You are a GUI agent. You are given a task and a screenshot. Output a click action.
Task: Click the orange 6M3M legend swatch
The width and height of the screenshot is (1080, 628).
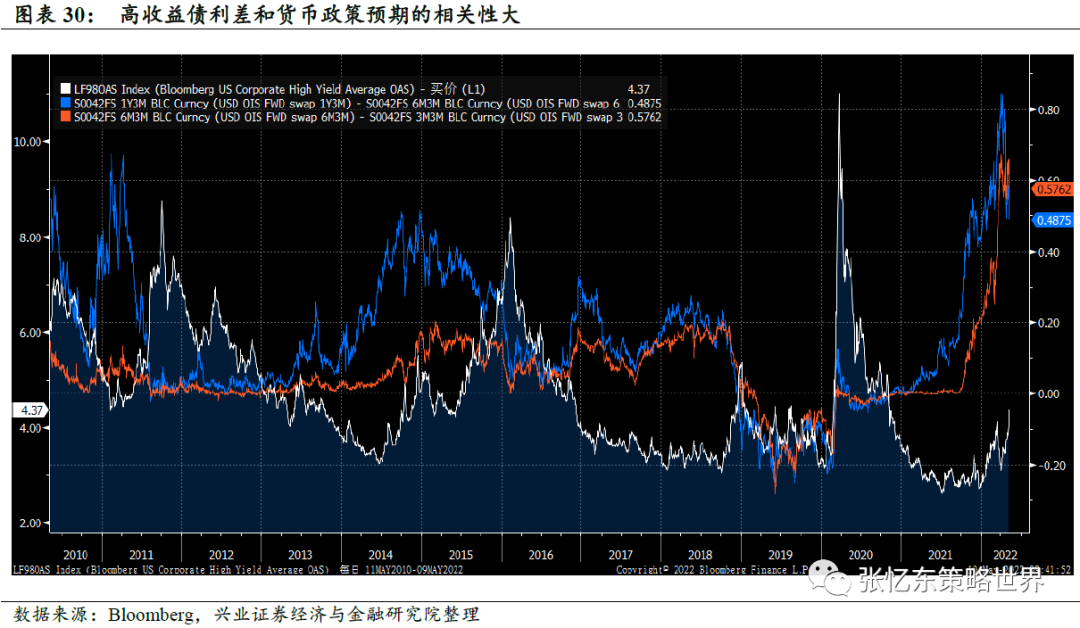pyautogui.click(x=65, y=116)
